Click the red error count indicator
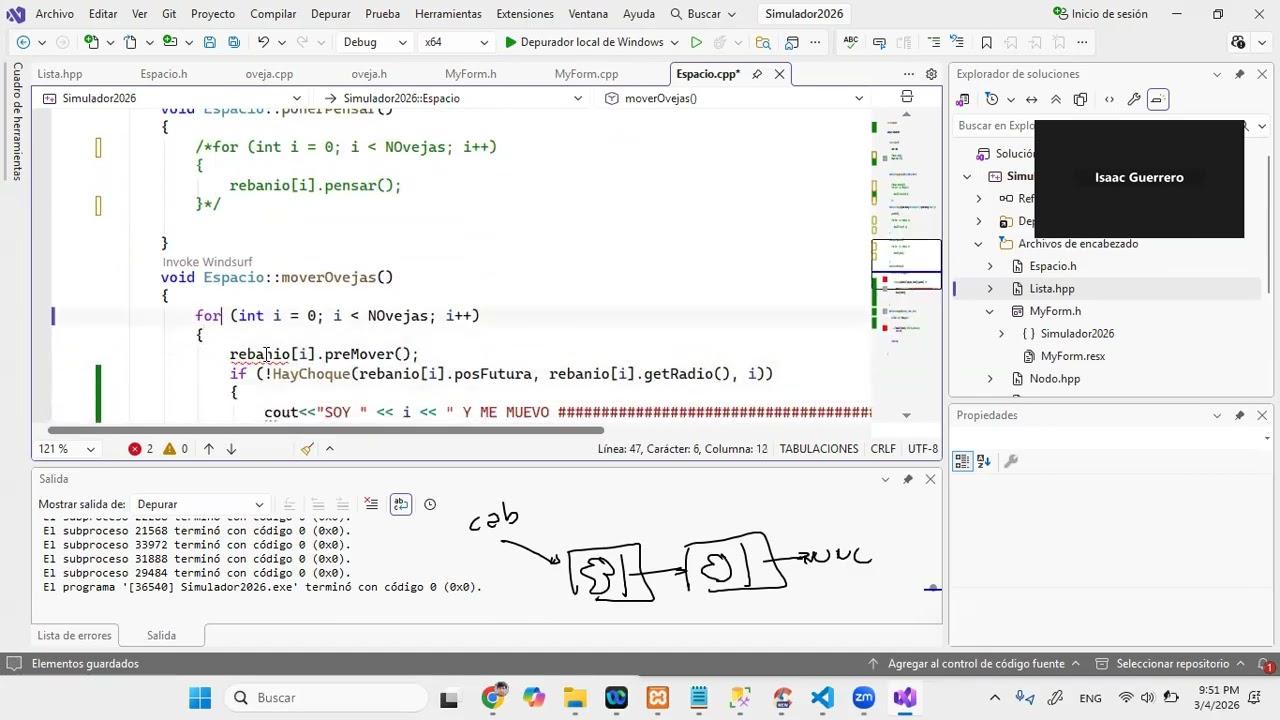This screenshot has width=1280, height=720. coord(141,449)
